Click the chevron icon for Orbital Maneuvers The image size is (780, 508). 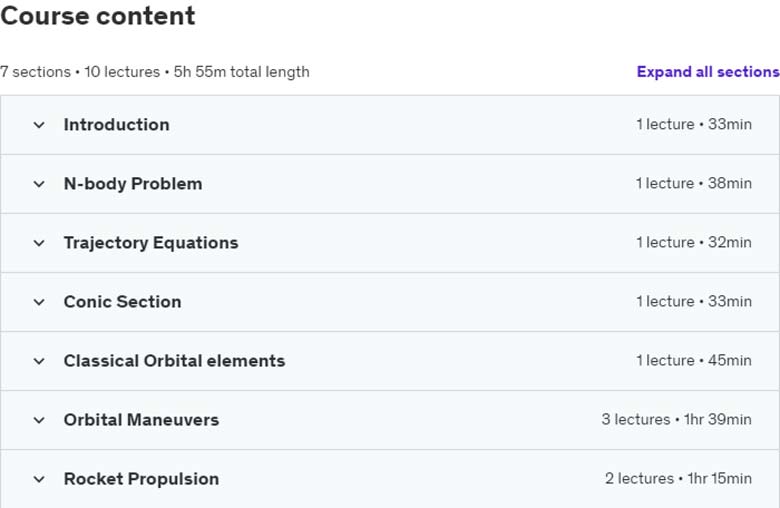click(x=39, y=420)
